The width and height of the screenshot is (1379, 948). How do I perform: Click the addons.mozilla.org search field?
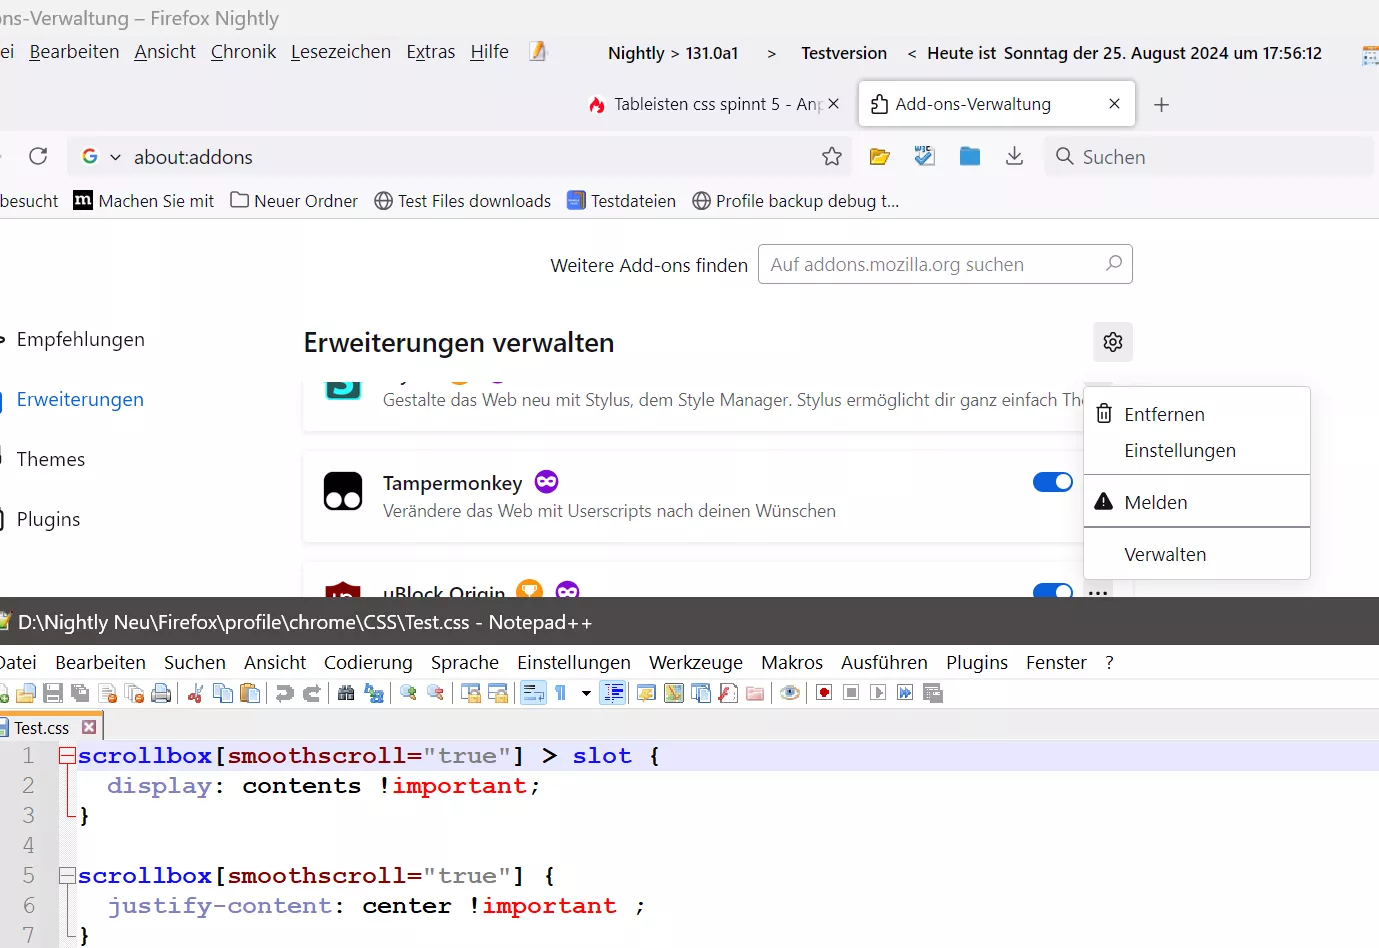[x=945, y=264]
